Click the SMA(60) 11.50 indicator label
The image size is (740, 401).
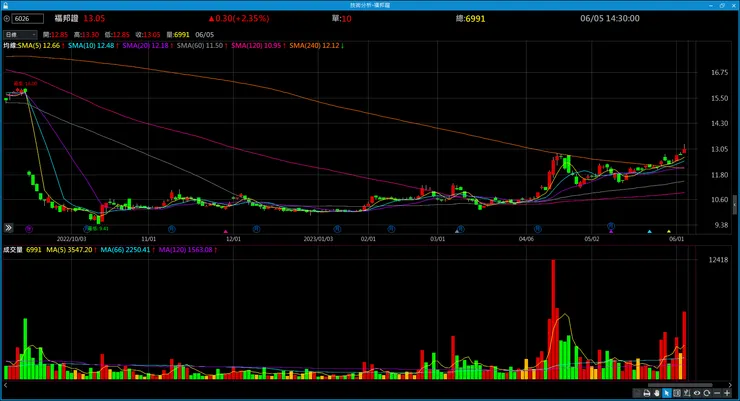click(202, 46)
